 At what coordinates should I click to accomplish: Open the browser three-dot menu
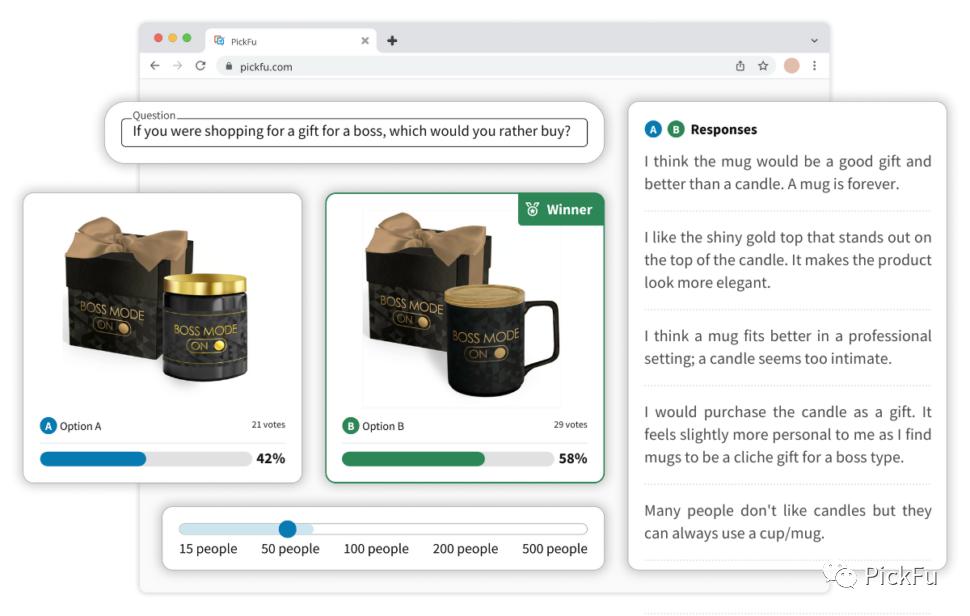click(x=814, y=66)
